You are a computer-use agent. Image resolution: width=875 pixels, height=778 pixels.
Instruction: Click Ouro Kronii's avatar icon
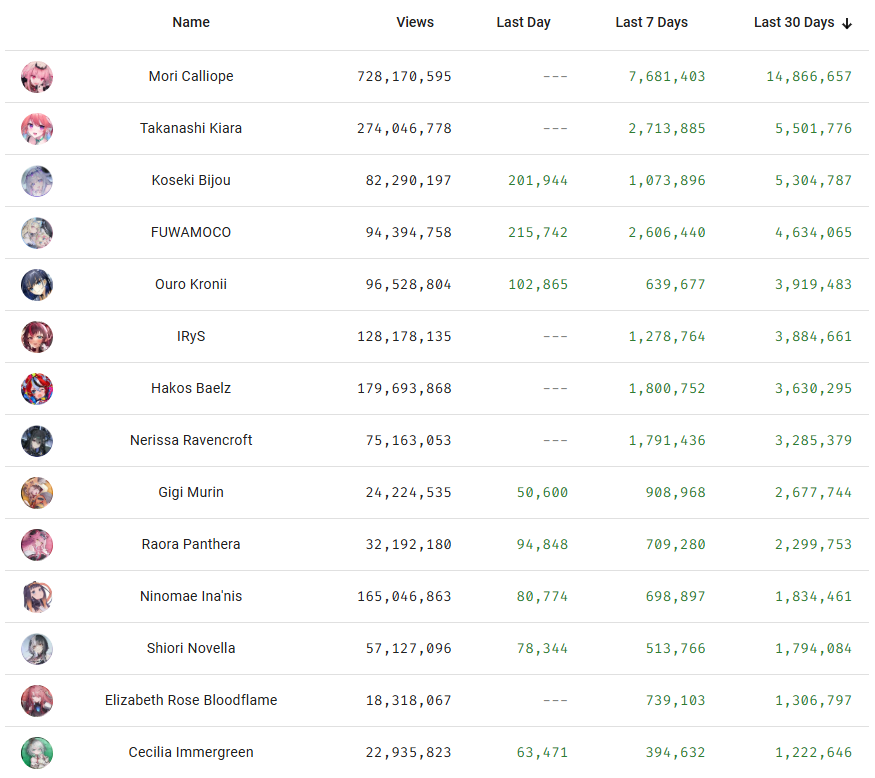(x=37, y=285)
